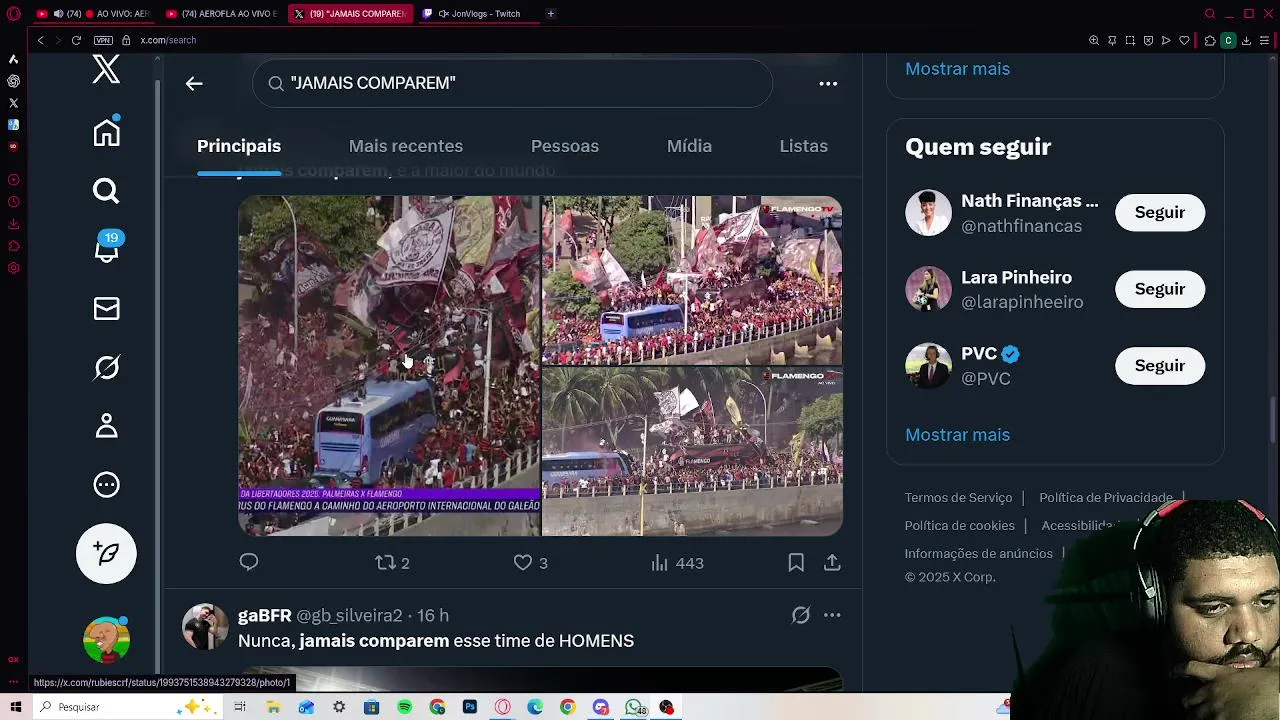The image size is (1280, 720).
Task: Open @gb_silveira2 handle link
Action: [x=349, y=615]
